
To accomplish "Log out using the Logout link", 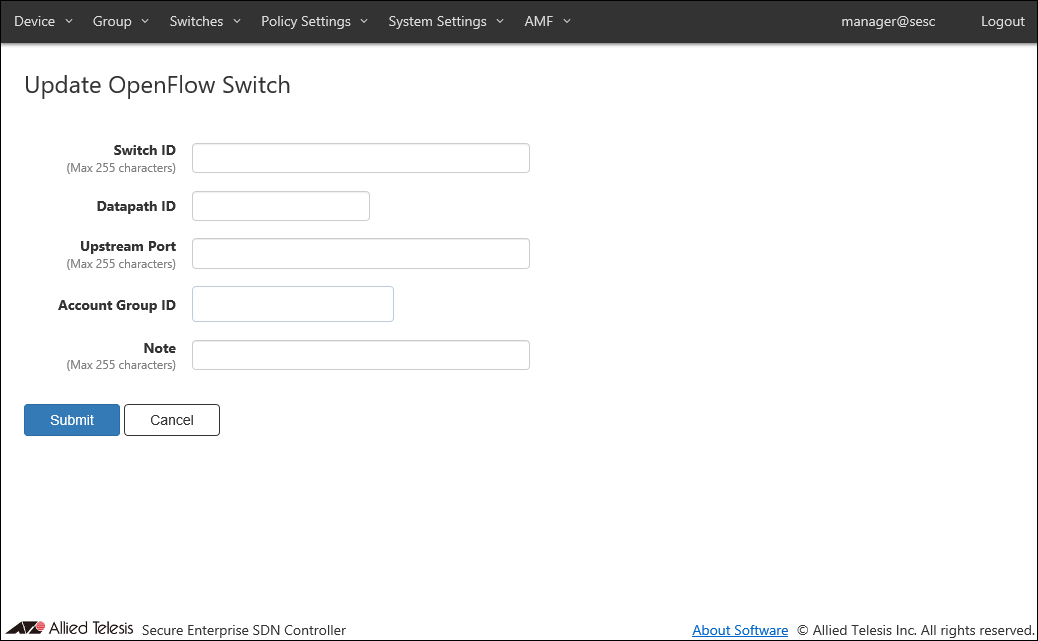I will click(x=1002, y=21).
